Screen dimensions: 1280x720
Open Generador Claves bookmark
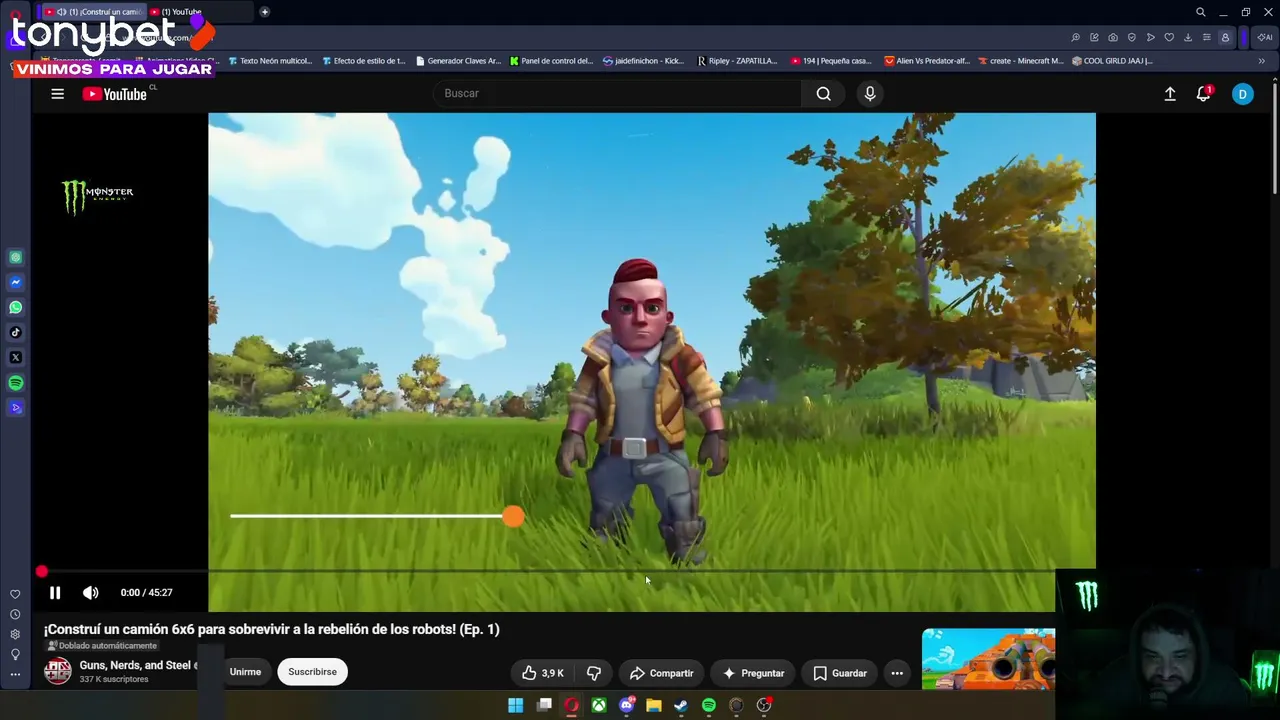pos(458,61)
